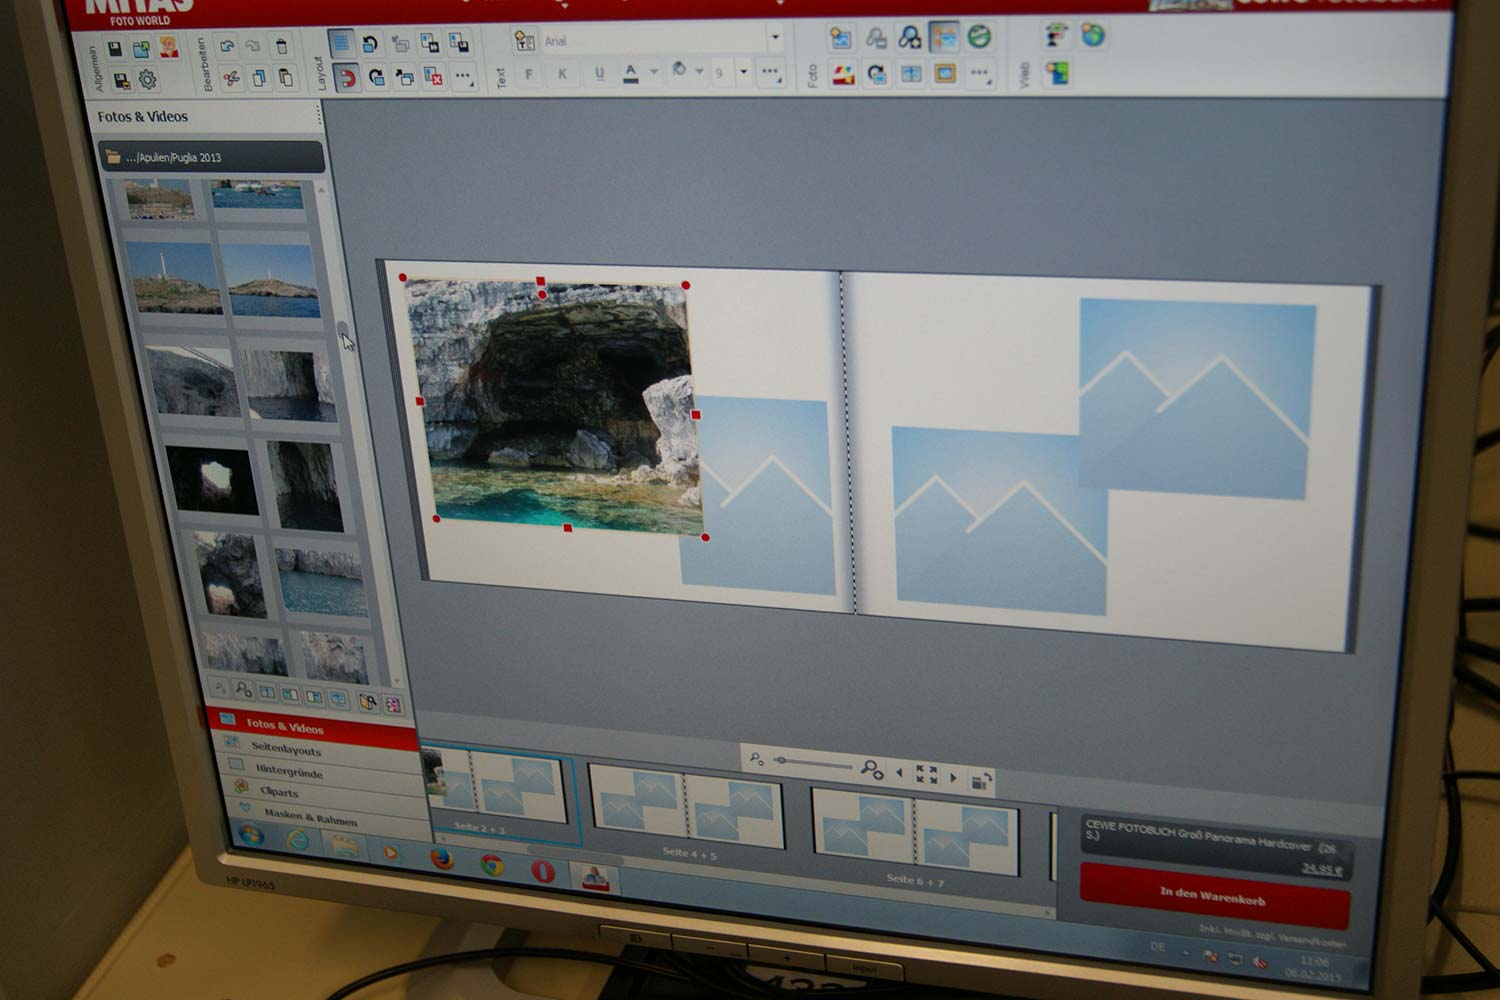Click the 'In den Warenkorb' button
The width and height of the screenshot is (1500, 1000).
tap(1213, 895)
